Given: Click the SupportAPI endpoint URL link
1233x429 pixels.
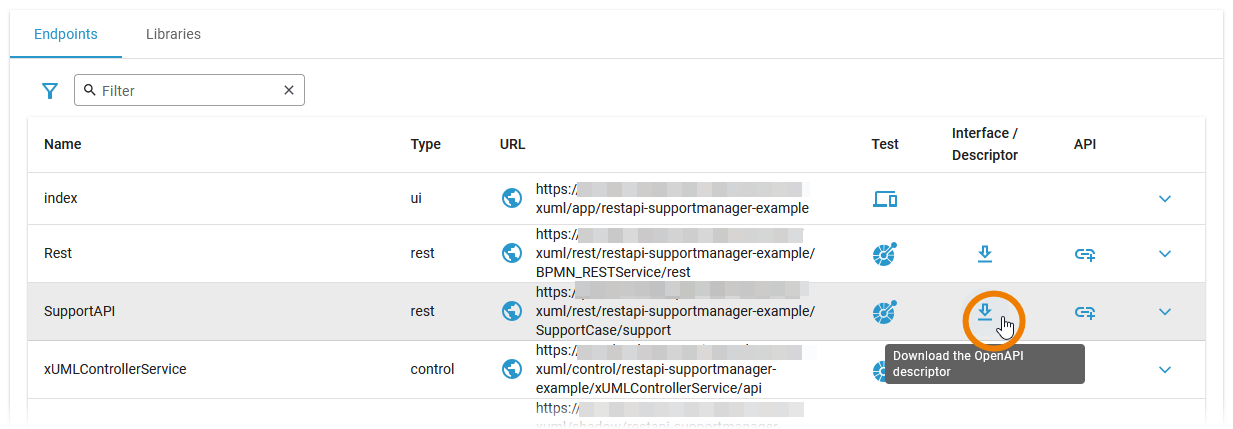Looking at the screenshot, I should [x=675, y=311].
